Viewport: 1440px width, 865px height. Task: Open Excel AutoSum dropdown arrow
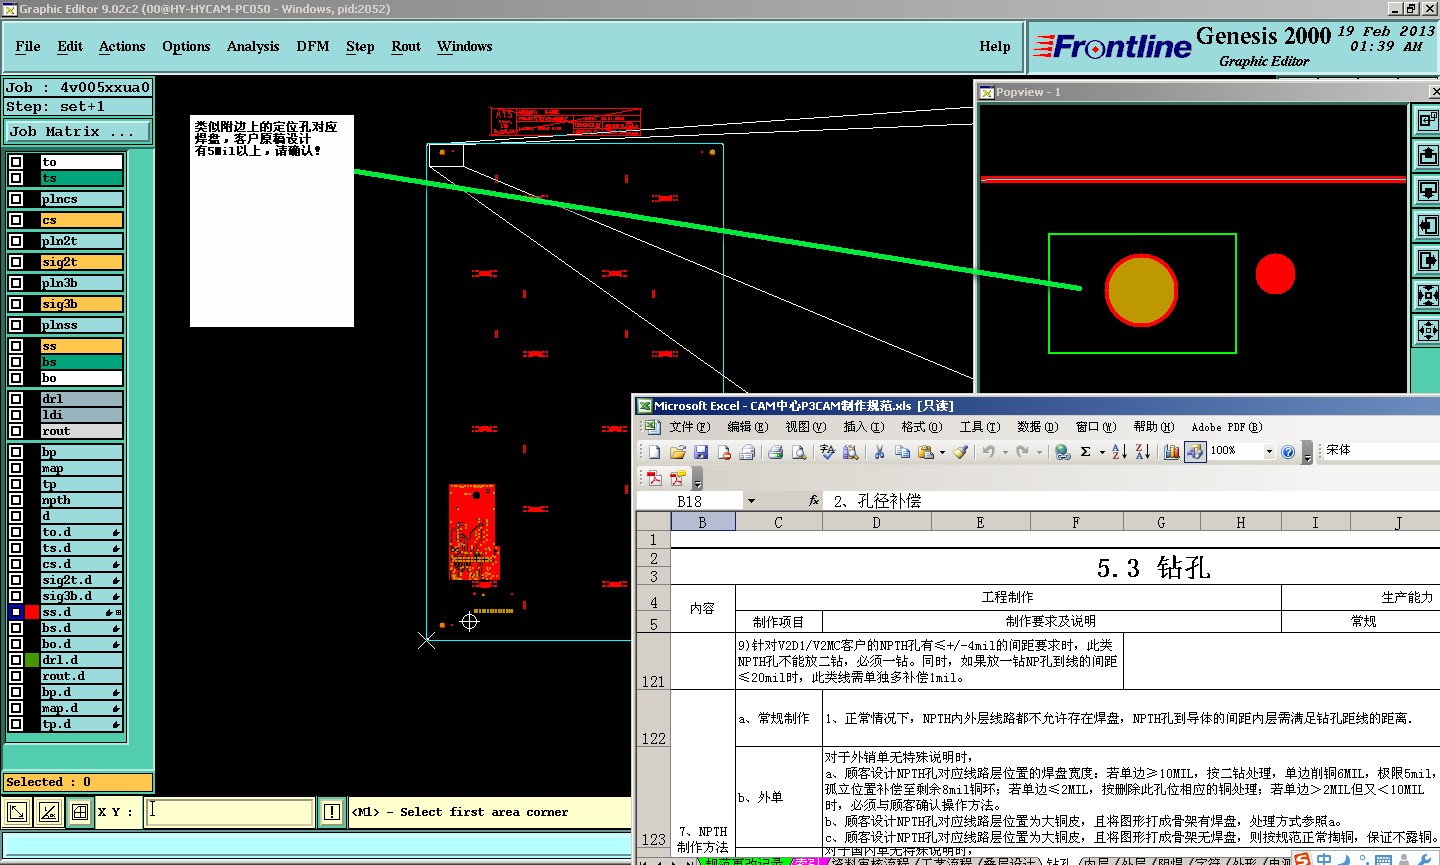1101,452
